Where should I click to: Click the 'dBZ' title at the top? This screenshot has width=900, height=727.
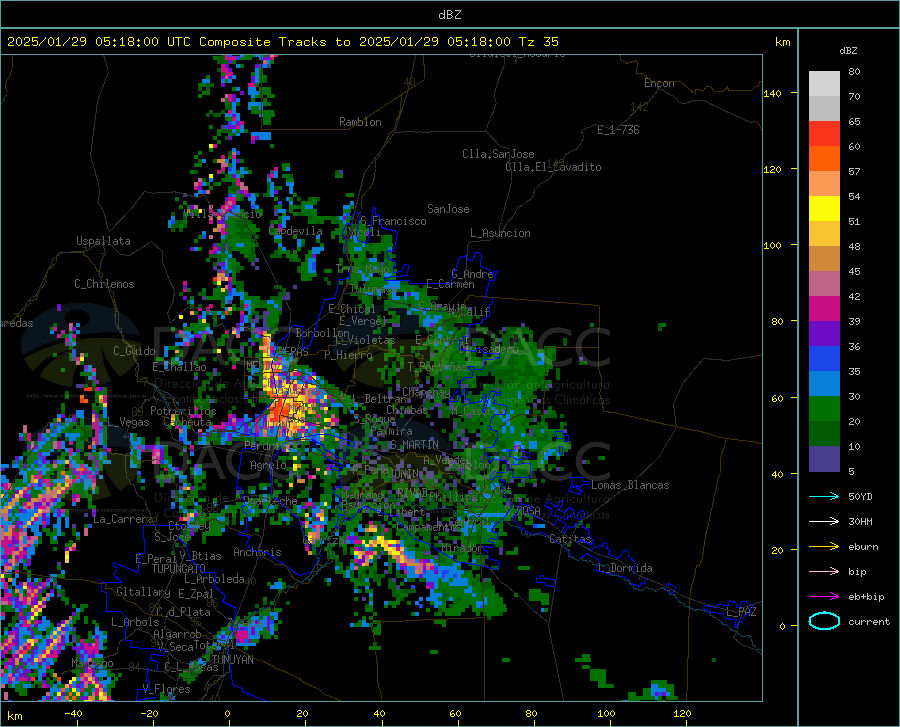click(x=449, y=15)
